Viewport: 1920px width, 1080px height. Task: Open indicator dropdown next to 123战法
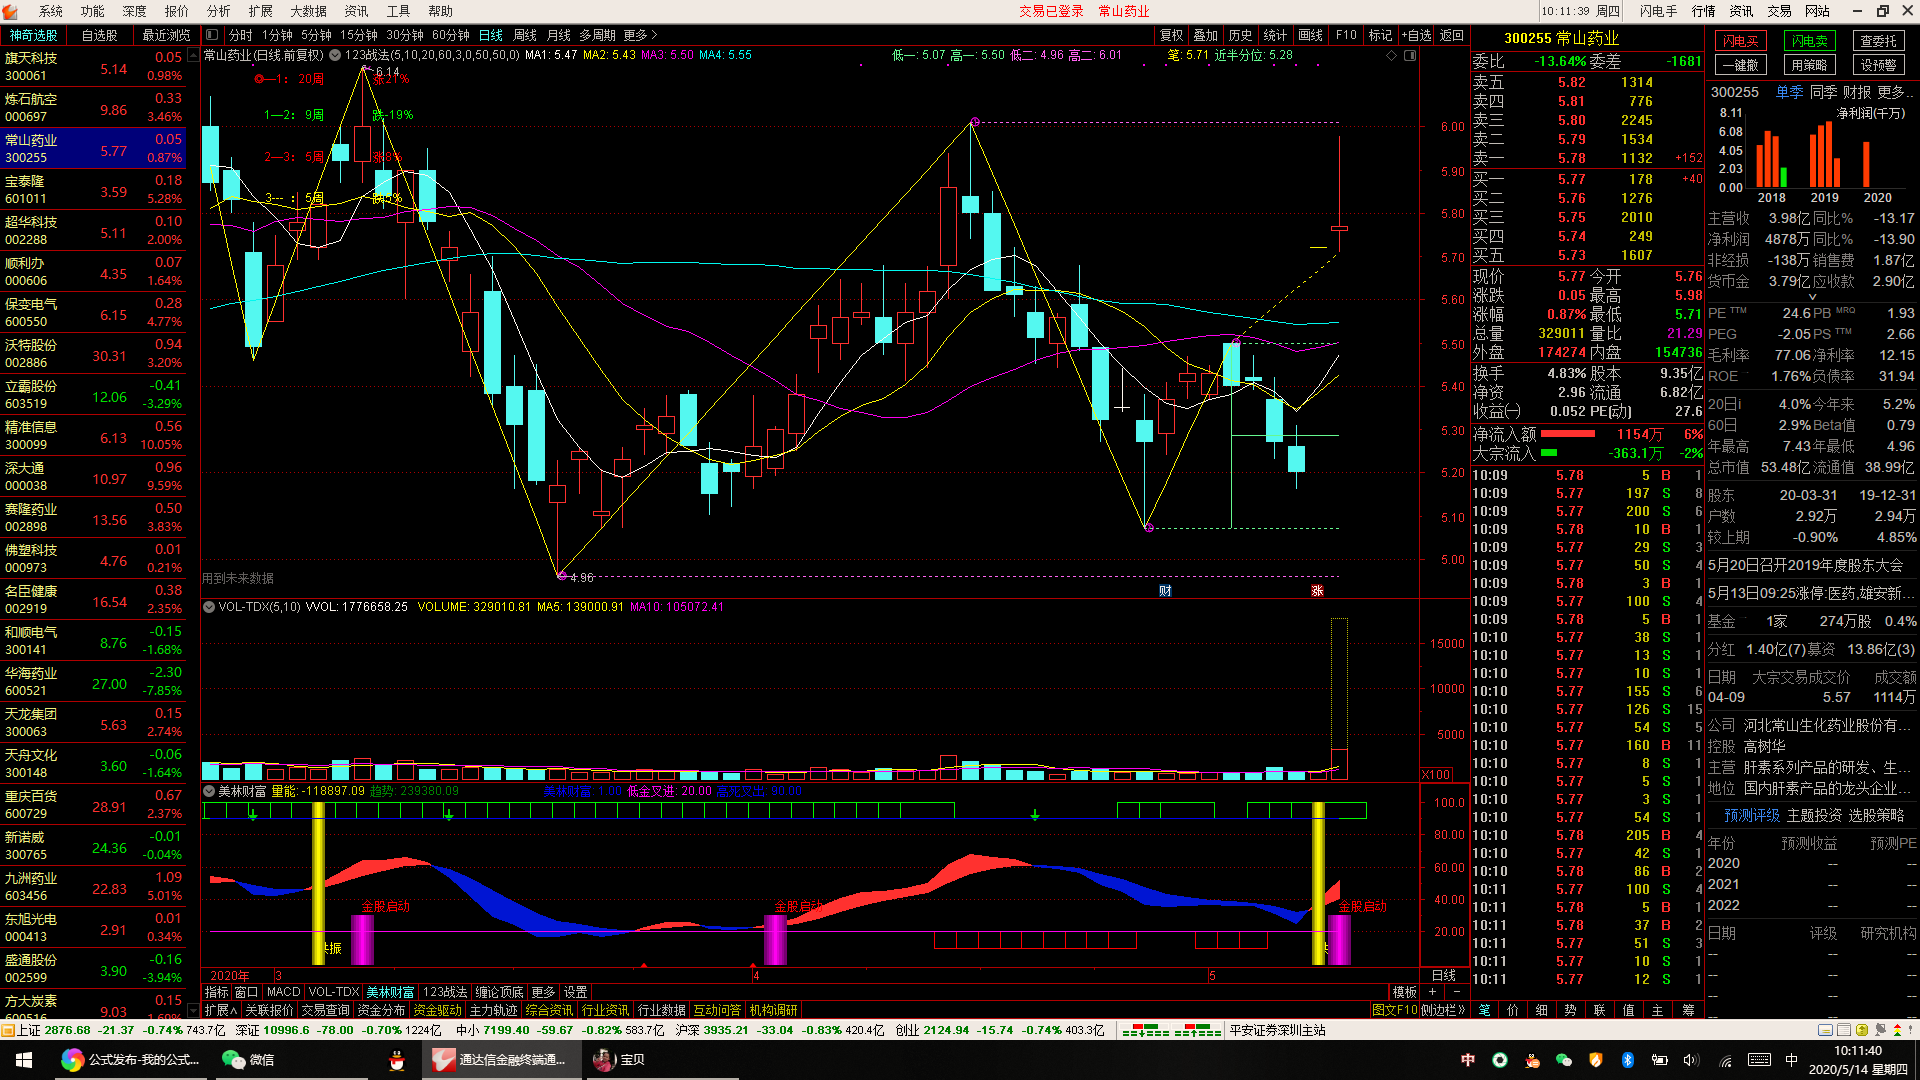point(335,56)
